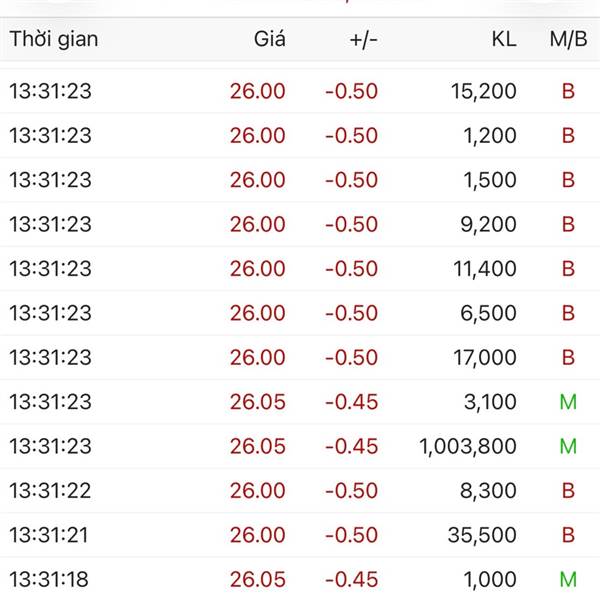This screenshot has width=600, height=600.
Task: Tap the 11,400 volume entry
Action: click(x=484, y=268)
